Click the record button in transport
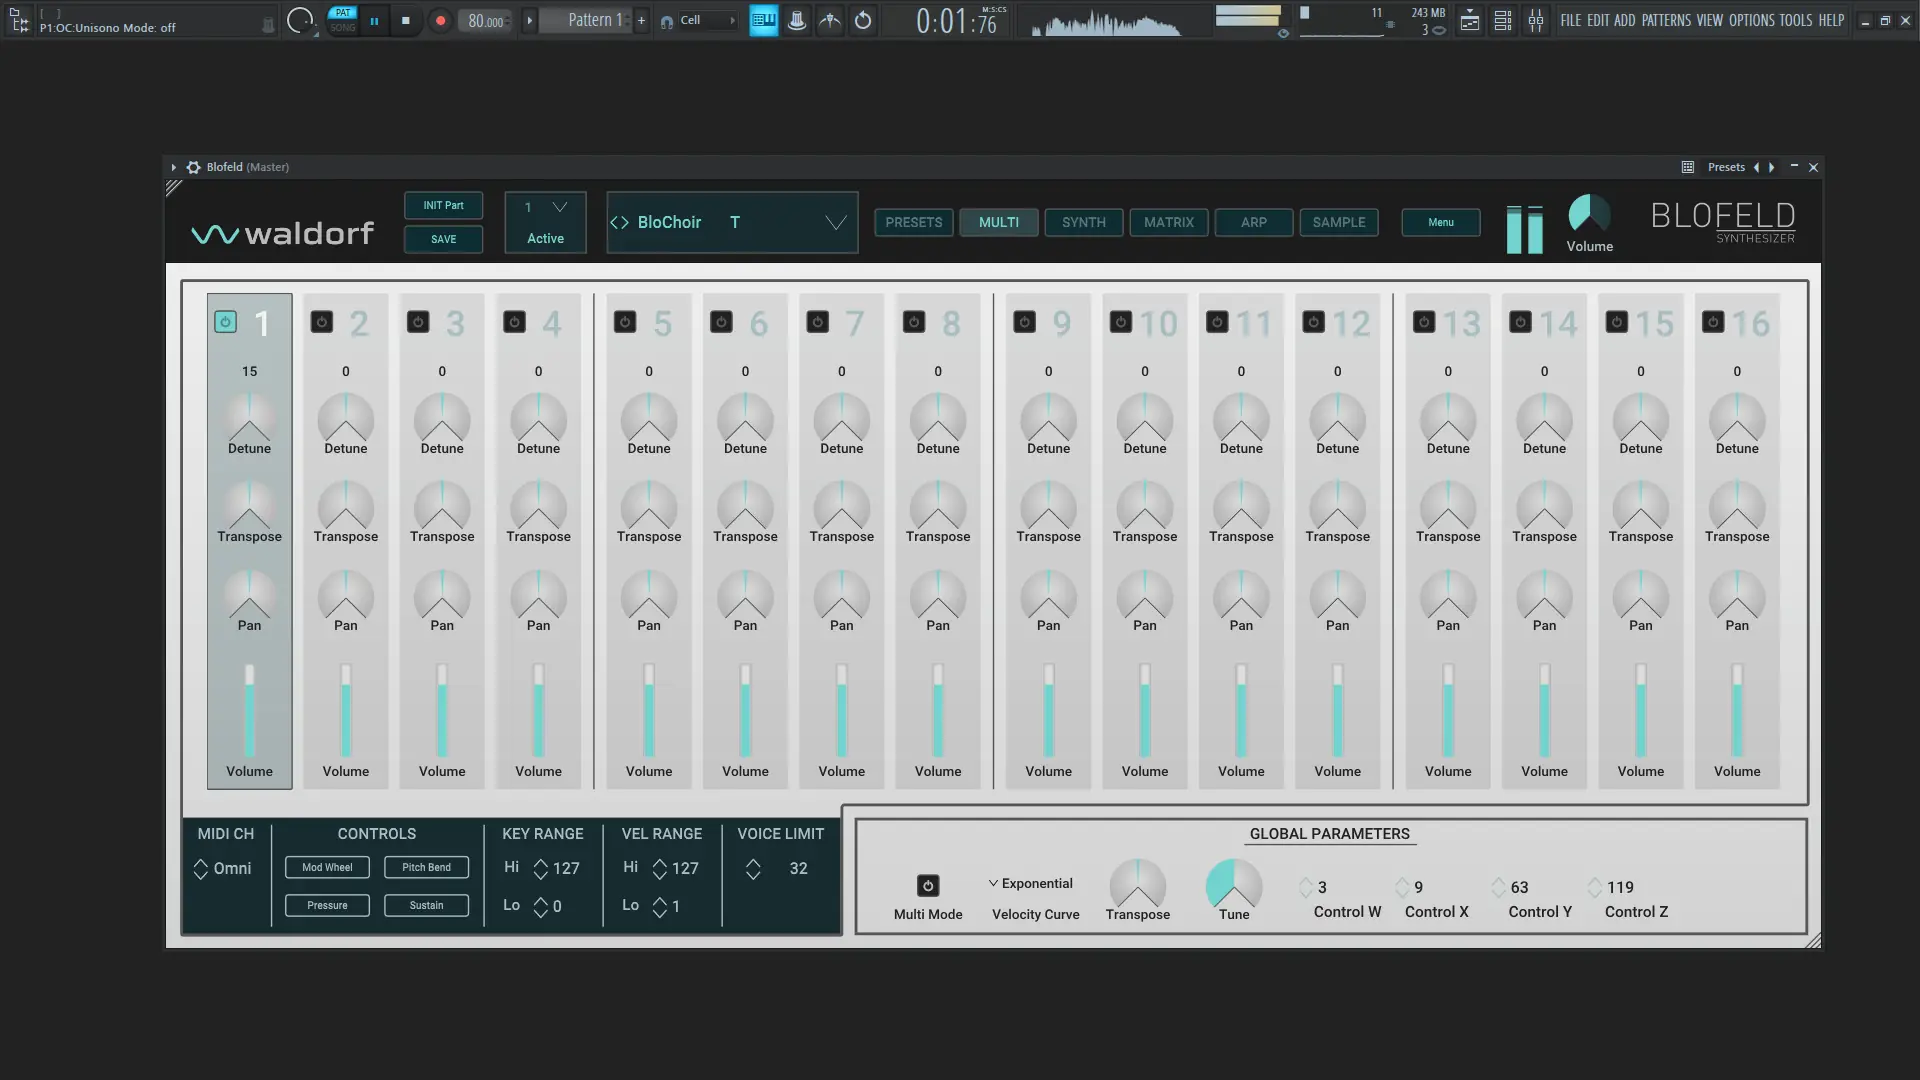 click(440, 20)
